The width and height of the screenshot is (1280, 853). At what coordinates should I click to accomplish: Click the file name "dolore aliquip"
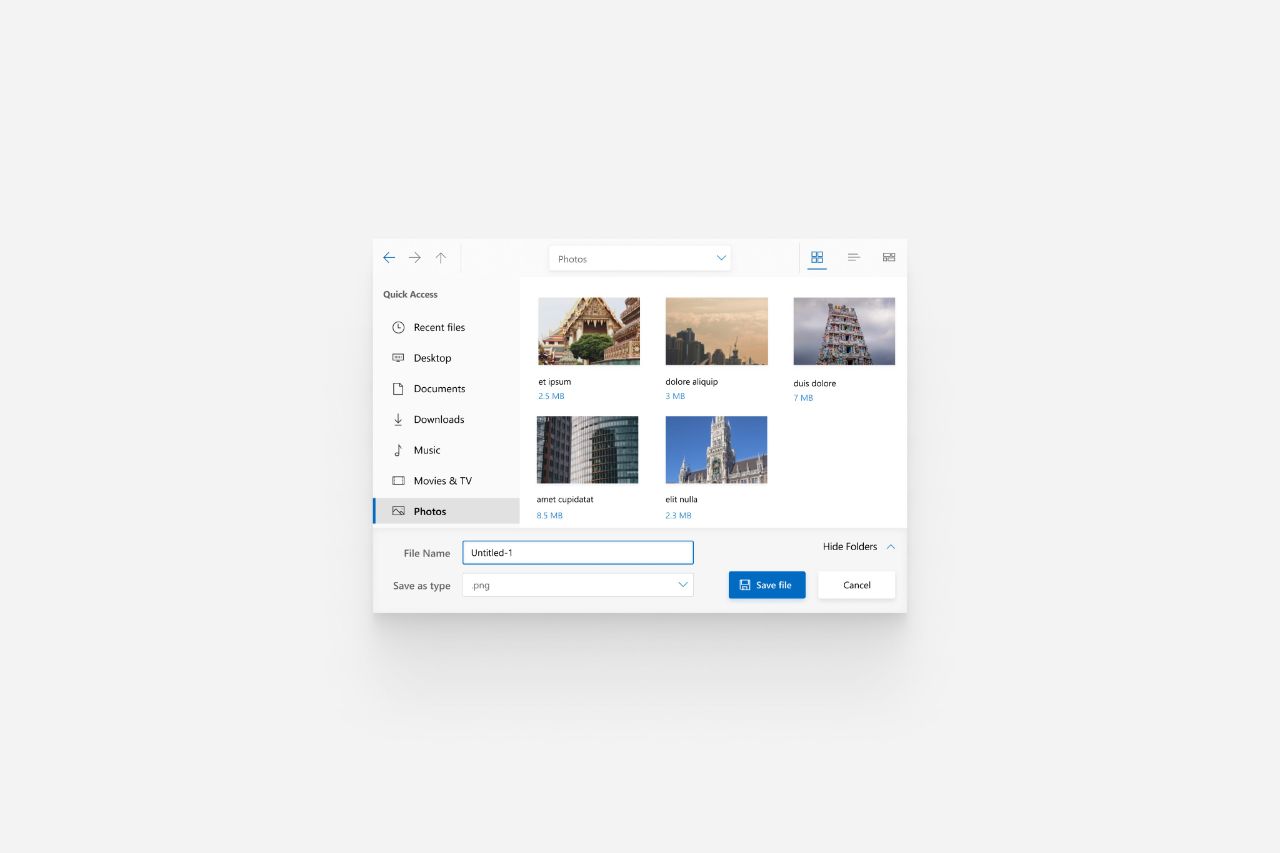692,382
